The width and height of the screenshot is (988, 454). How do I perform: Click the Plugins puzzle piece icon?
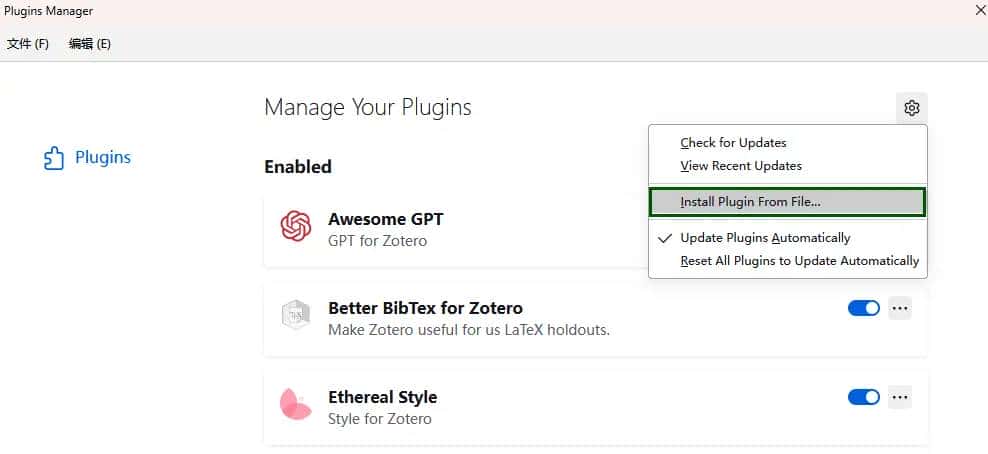pos(54,158)
